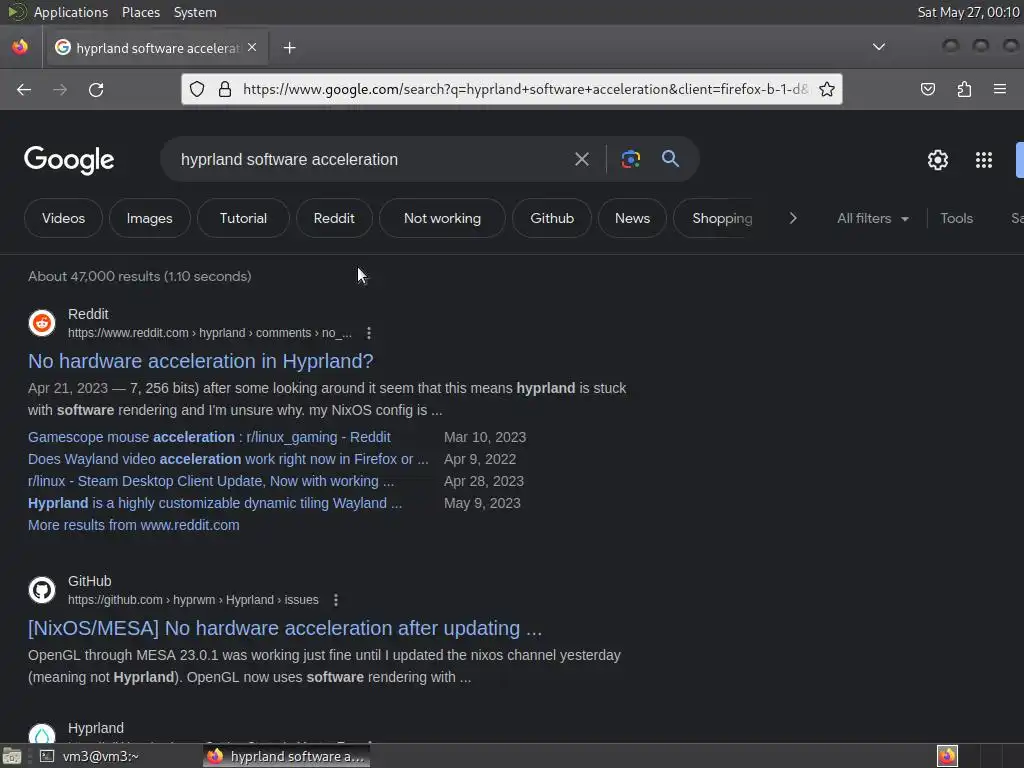Open the System menu
Viewport: 1024px width, 768px height.
[x=195, y=12]
